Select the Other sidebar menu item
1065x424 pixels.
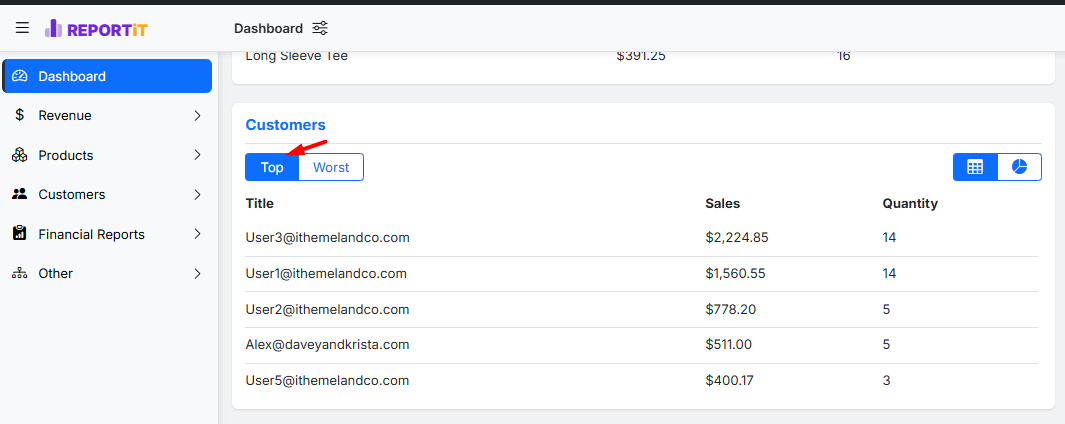(x=56, y=273)
